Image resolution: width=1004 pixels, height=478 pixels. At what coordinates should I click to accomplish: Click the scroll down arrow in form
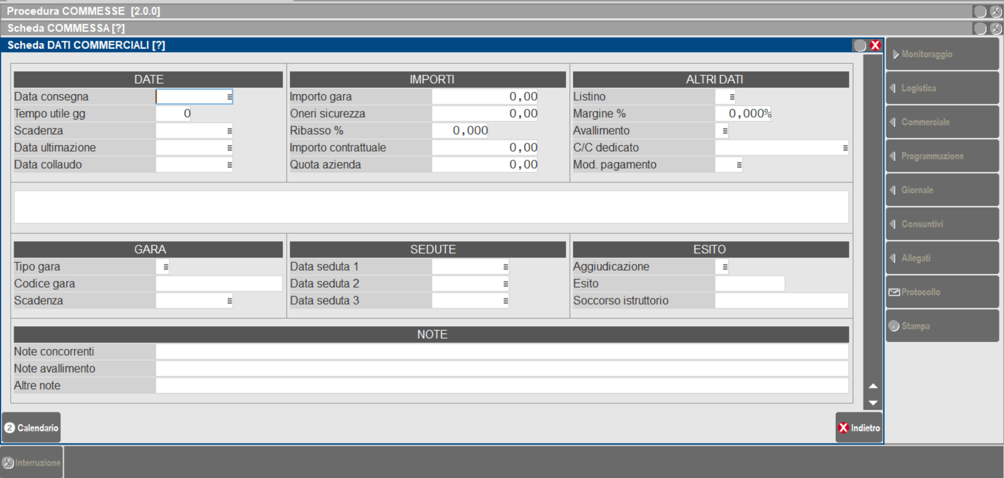pyautogui.click(x=873, y=403)
